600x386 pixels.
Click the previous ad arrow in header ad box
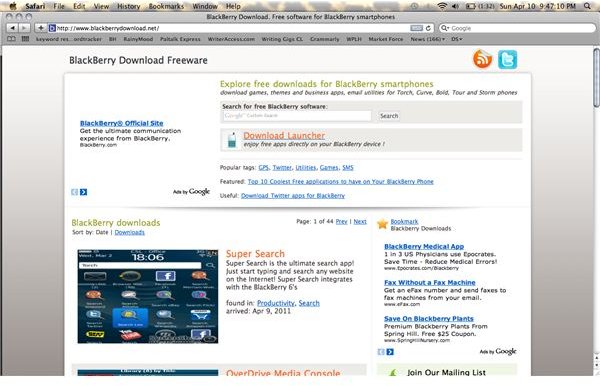pos(75,192)
